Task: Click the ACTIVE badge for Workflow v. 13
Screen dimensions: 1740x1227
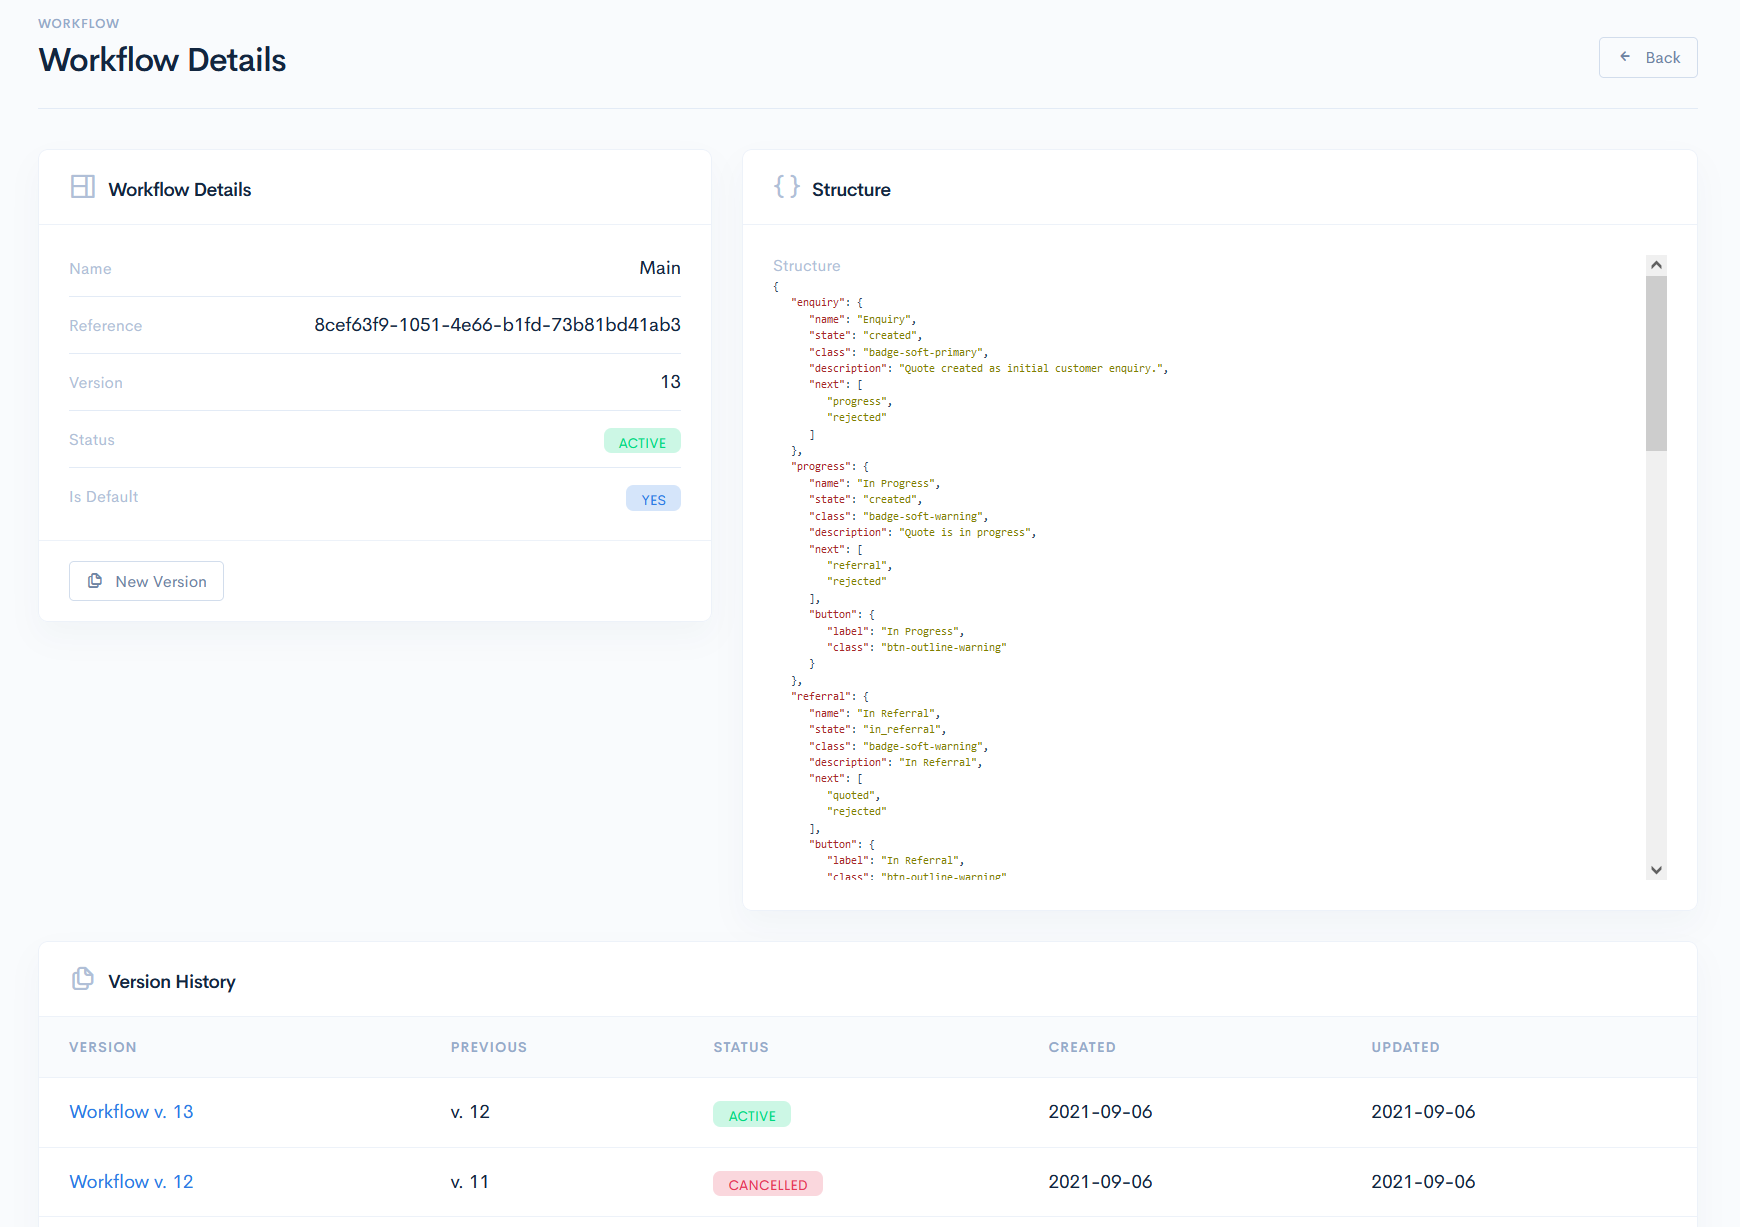Action: click(751, 1114)
